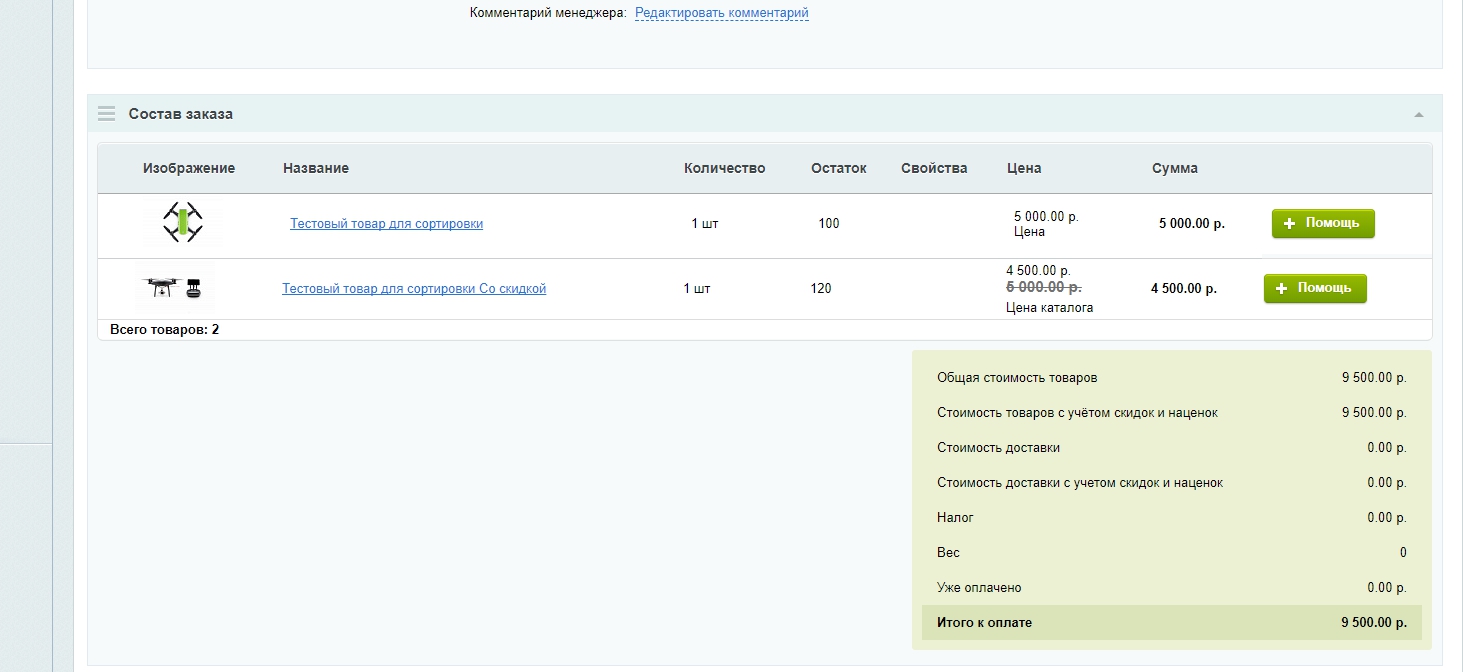Image resolution: width=1463 pixels, height=672 pixels.
Task: Click the crossed-out 5 000.00 р. catalog price
Action: 1043,287
